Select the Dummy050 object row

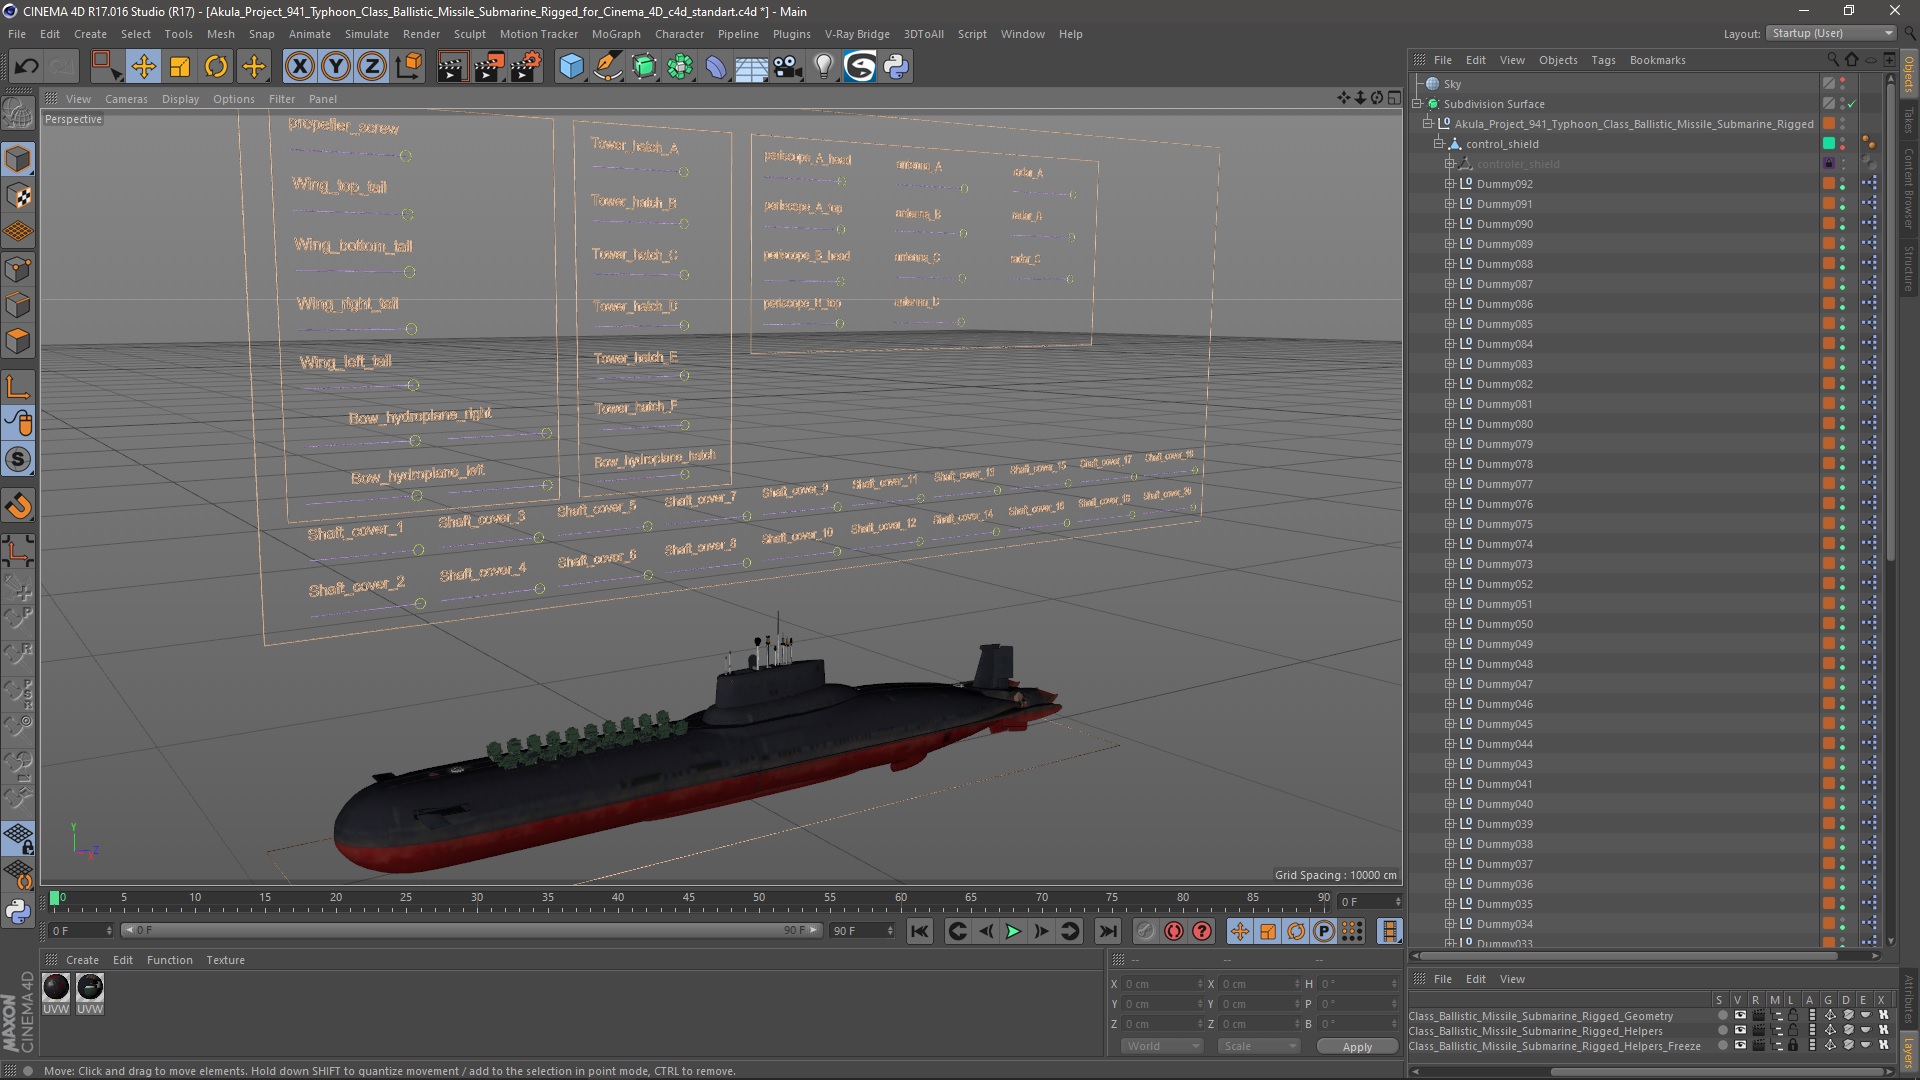click(x=1504, y=624)
